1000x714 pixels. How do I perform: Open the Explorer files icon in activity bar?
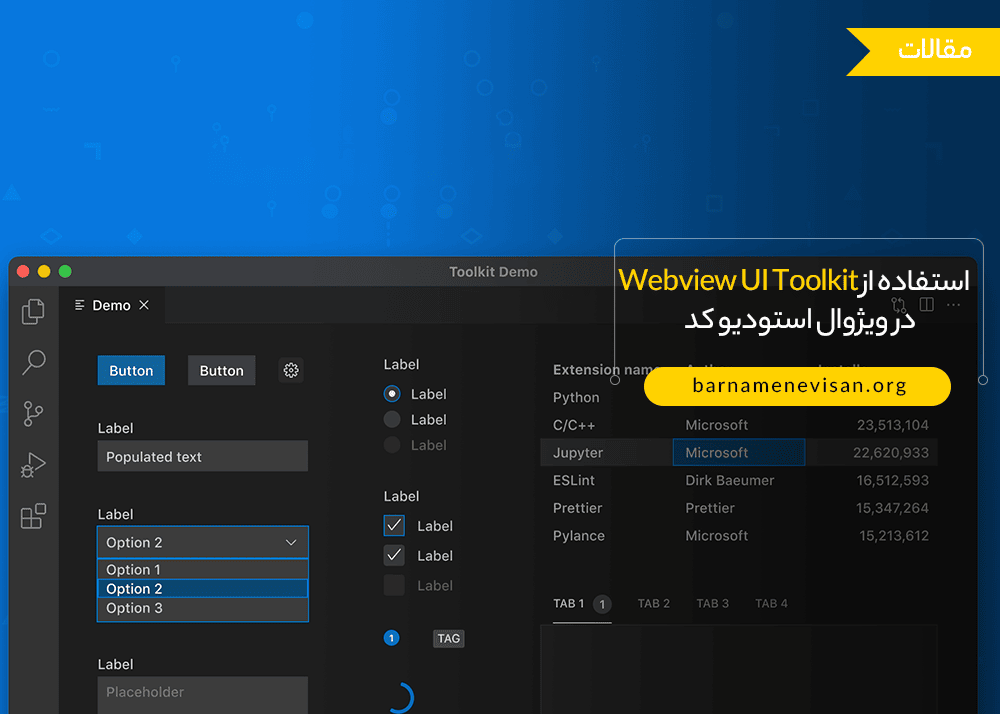[33, 311]
